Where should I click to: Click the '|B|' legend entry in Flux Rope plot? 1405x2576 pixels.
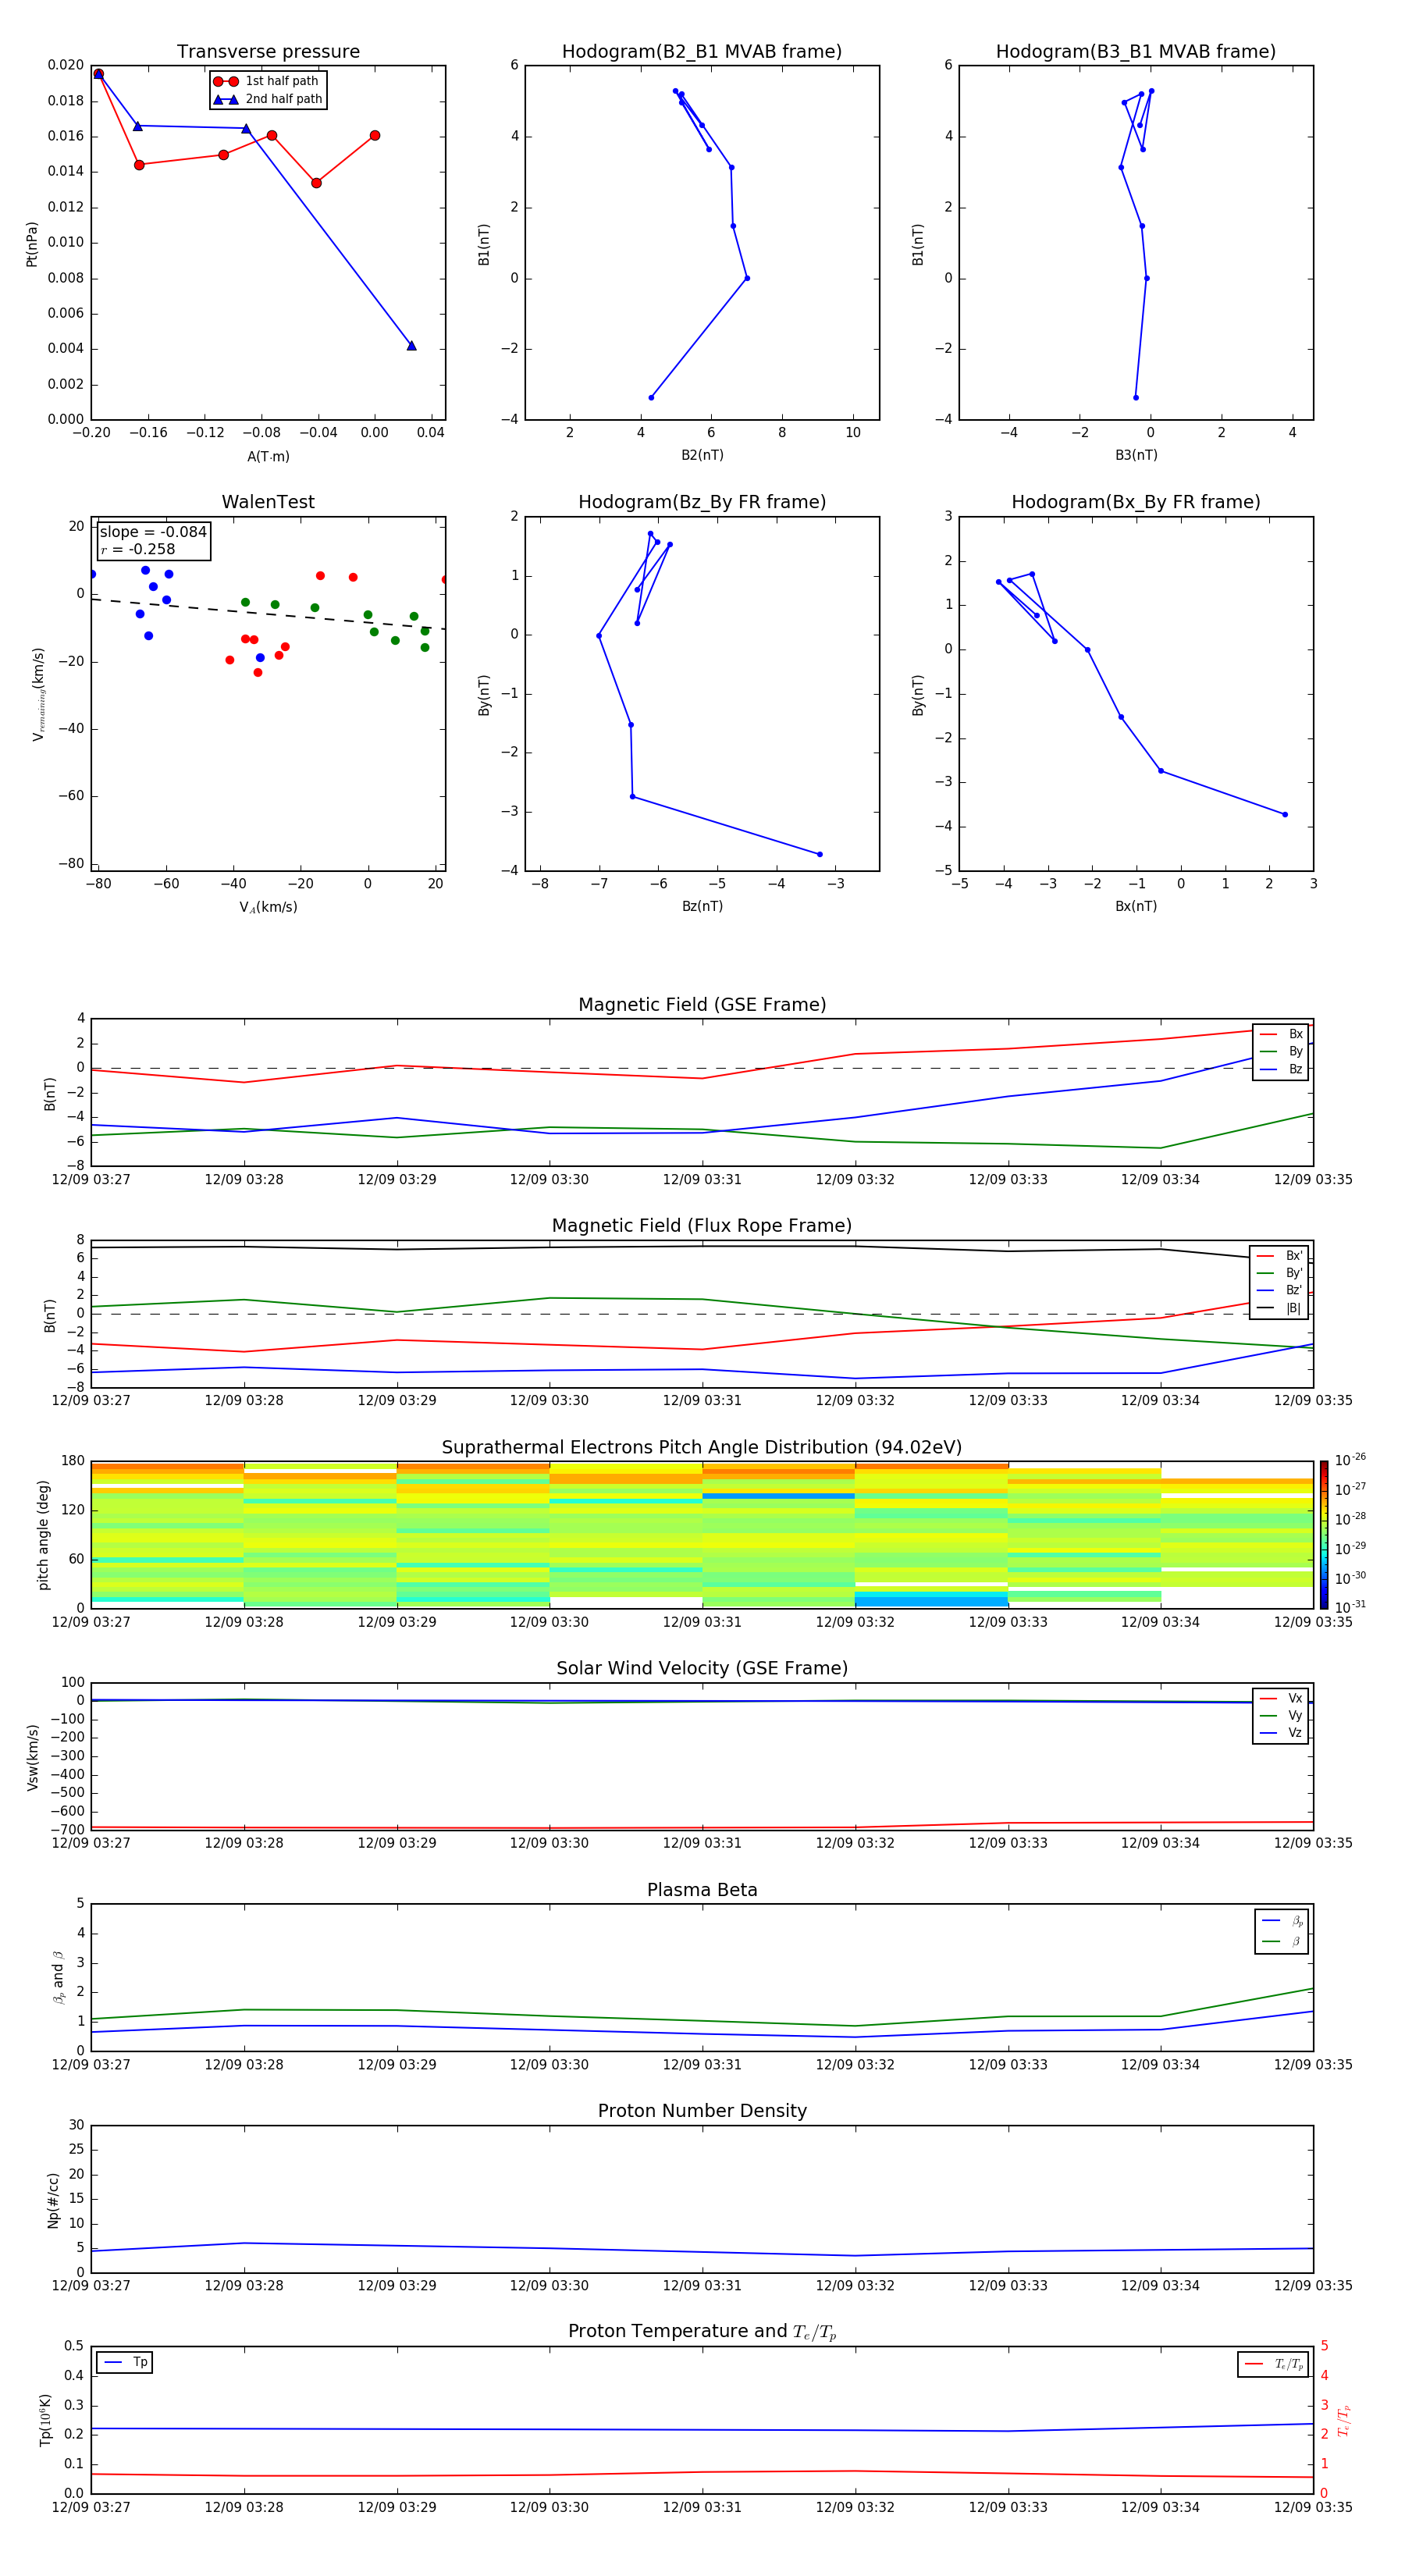(x=1280, y=1309)
